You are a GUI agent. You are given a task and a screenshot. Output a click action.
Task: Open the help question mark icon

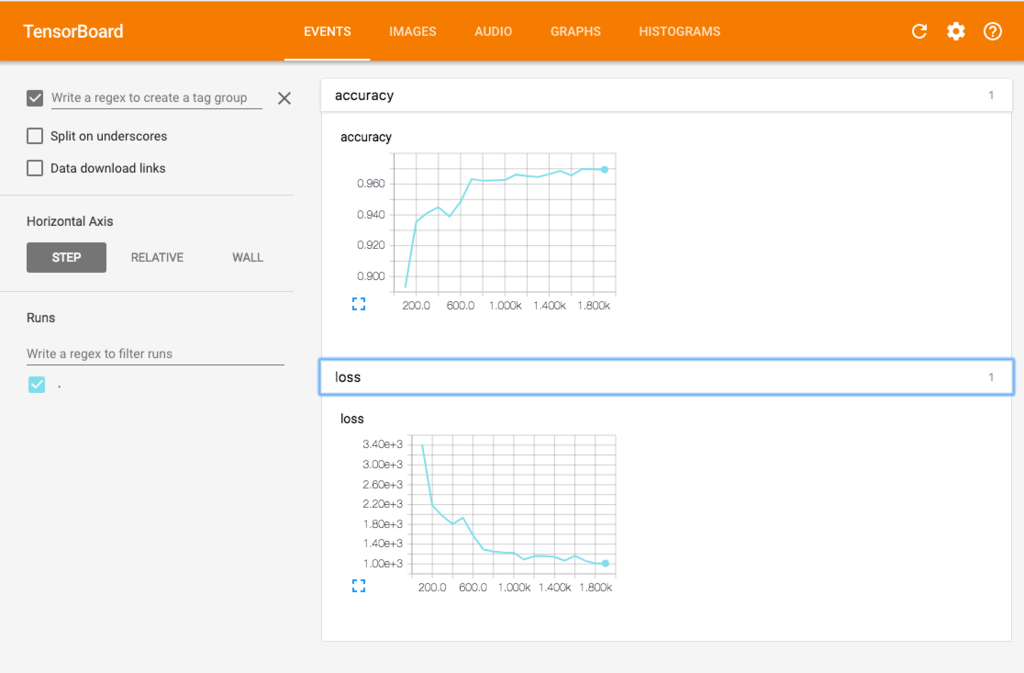[993, 31]
